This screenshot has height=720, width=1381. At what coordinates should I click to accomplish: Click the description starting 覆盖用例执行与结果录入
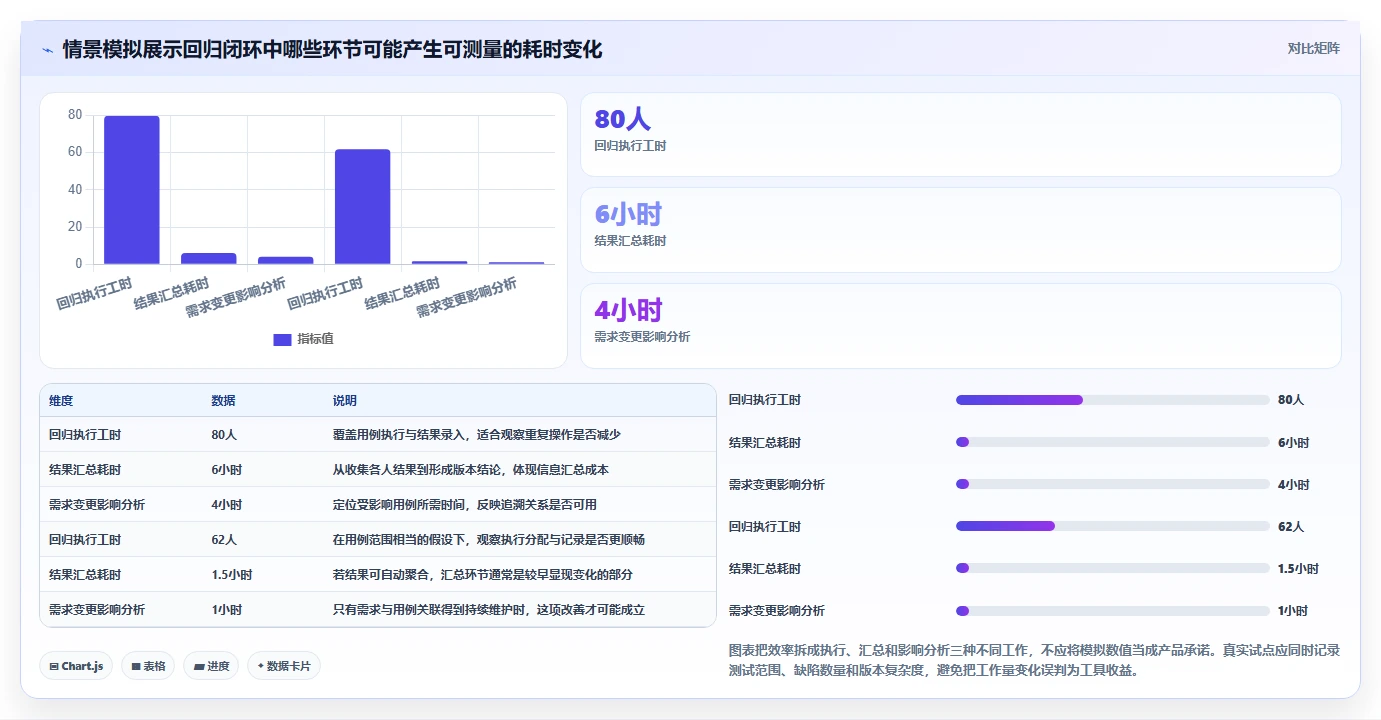pyautogui.click(x=478, y=435)
